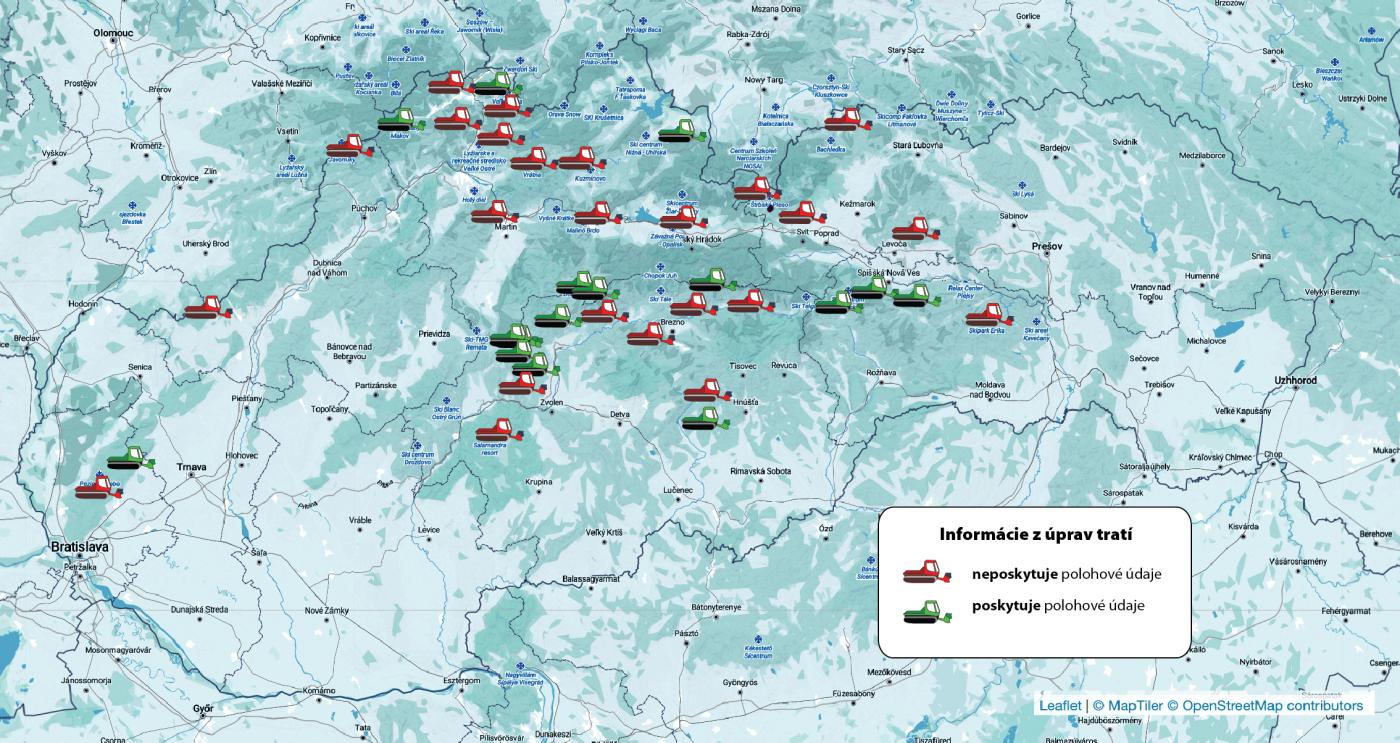This screenshot has width=1400, height=743.
Task: Open the red snowcat marker above Levoča
Action: click(x=917, y=230)
